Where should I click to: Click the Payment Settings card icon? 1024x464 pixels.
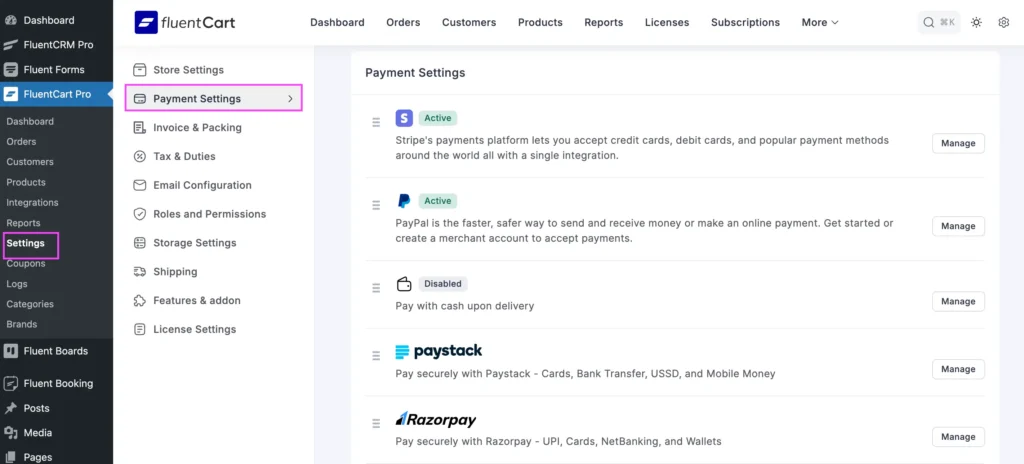click(139, 99)
